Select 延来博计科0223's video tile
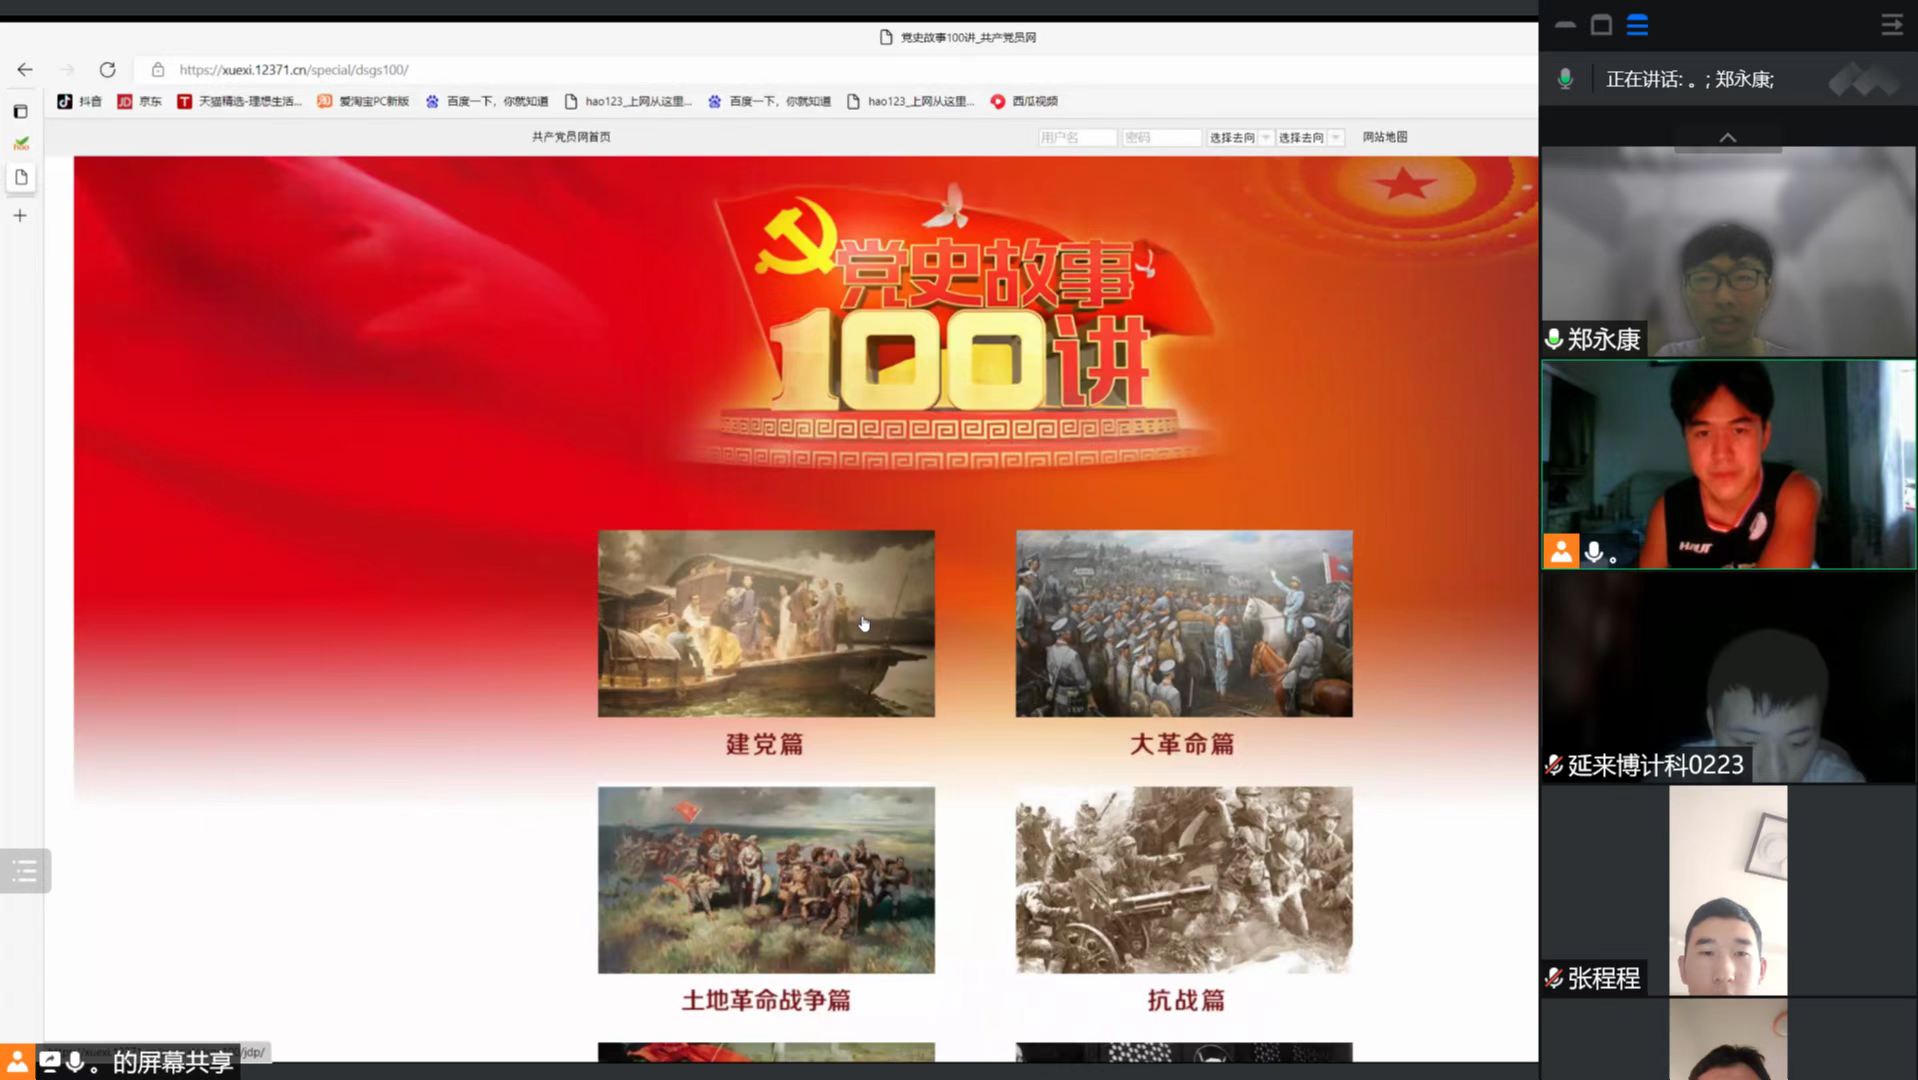1918x1080 pixels. click(x=1728, y=677)
